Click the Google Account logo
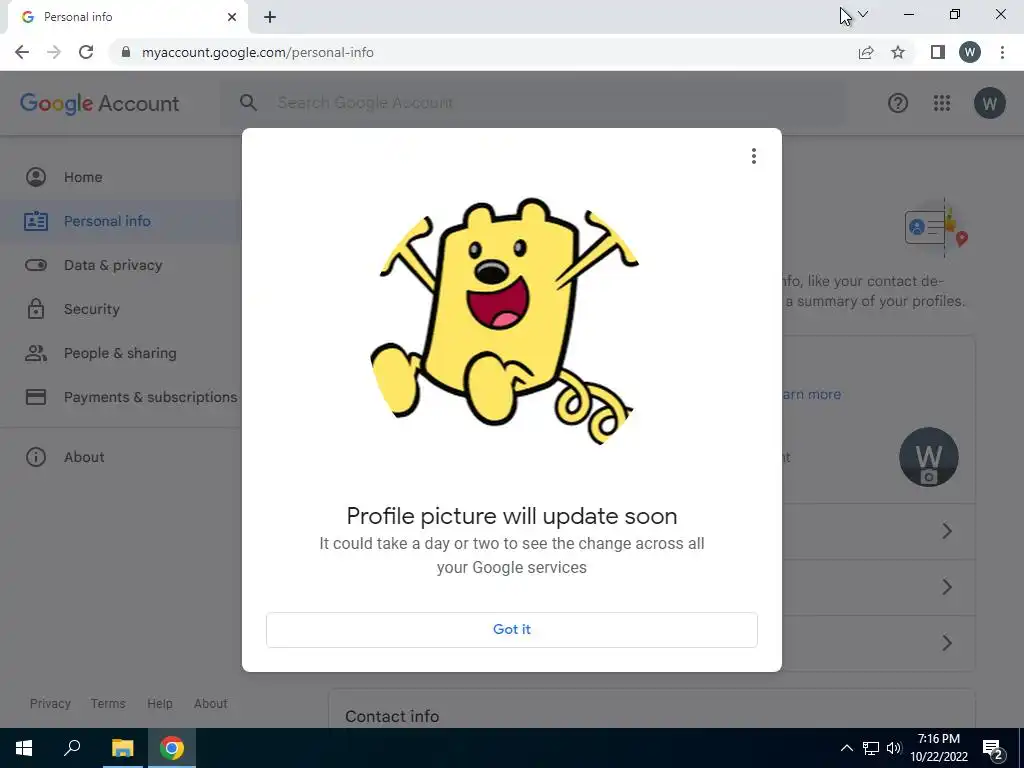The image size is (1024, 768). (x=99, y=103)
